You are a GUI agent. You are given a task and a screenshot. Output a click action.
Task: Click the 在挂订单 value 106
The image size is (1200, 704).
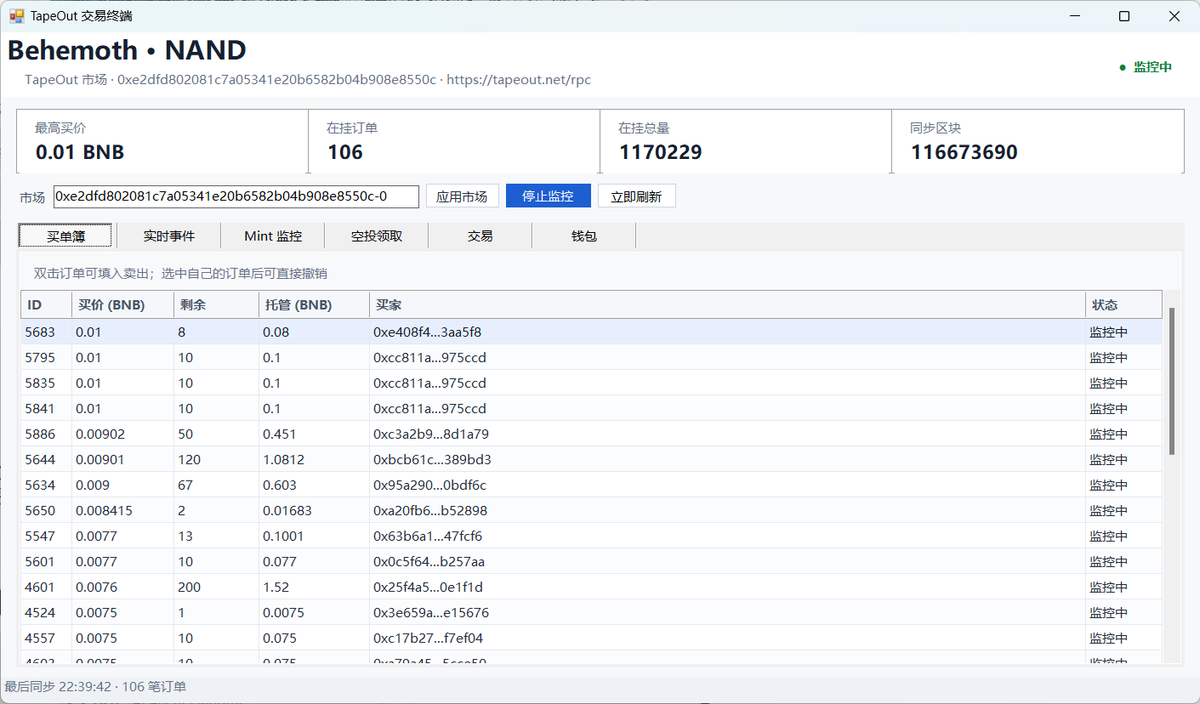tap(345, 152)
